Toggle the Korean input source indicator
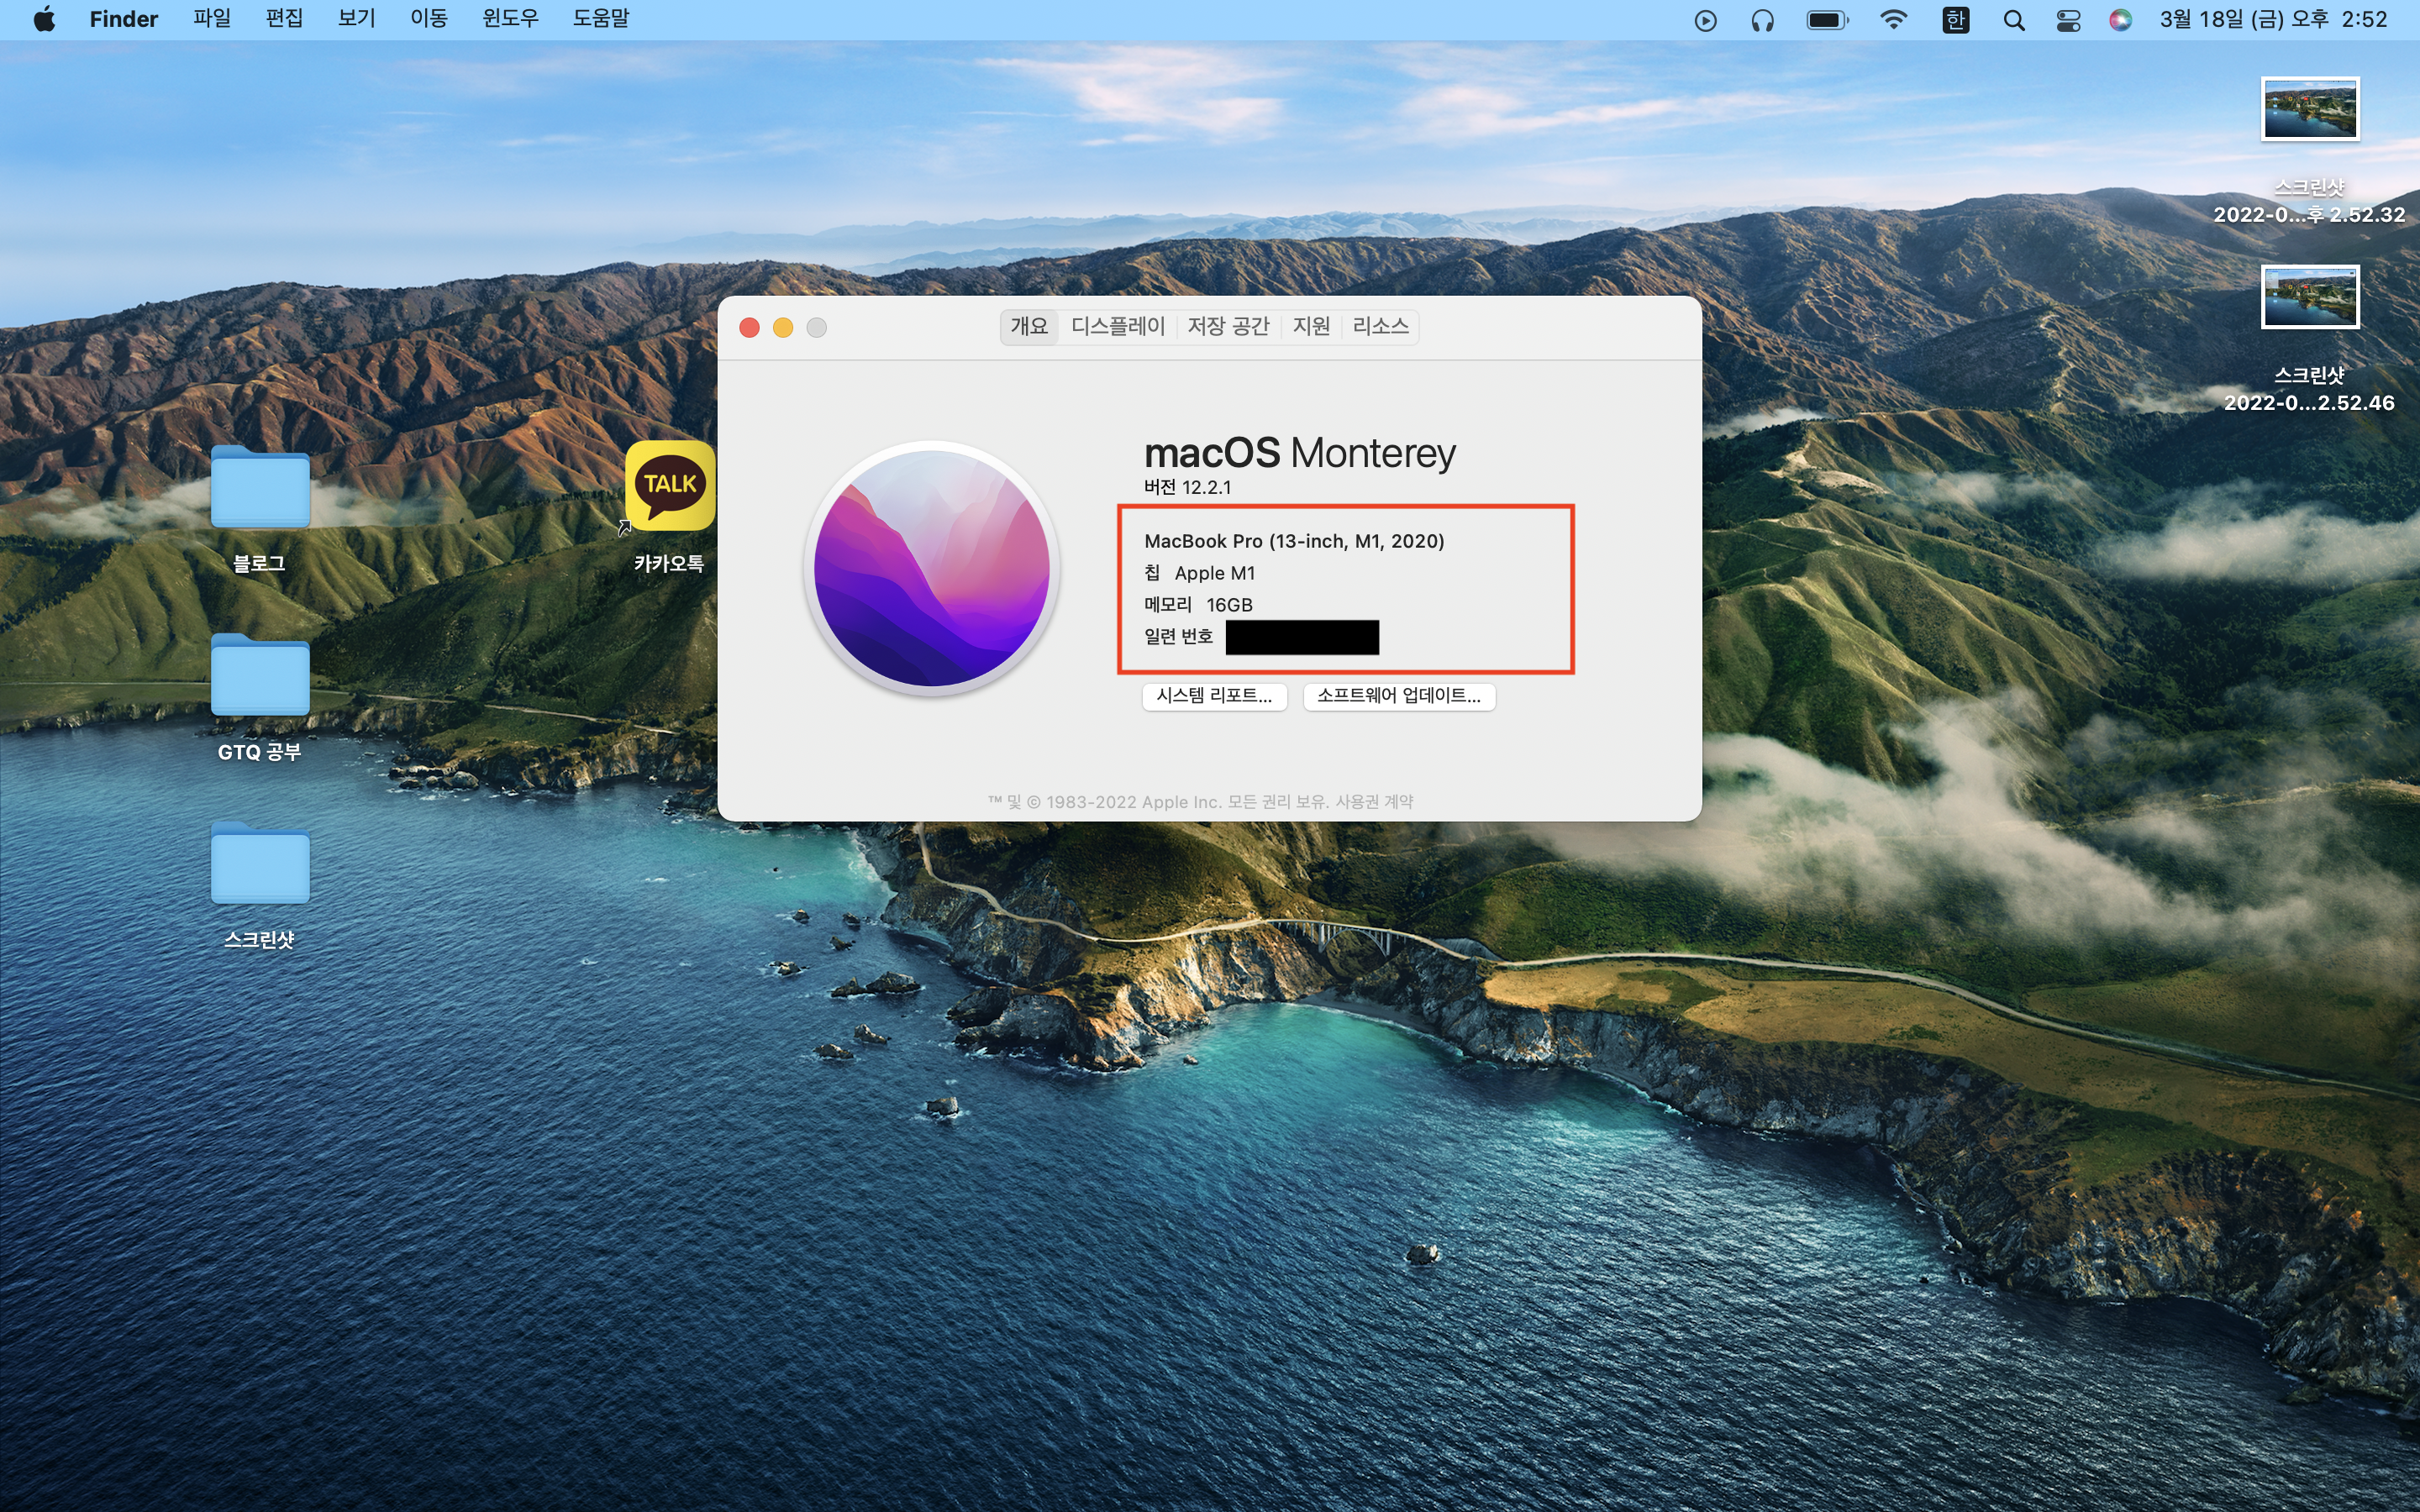2420x1512 pixels. (1955, 20)
